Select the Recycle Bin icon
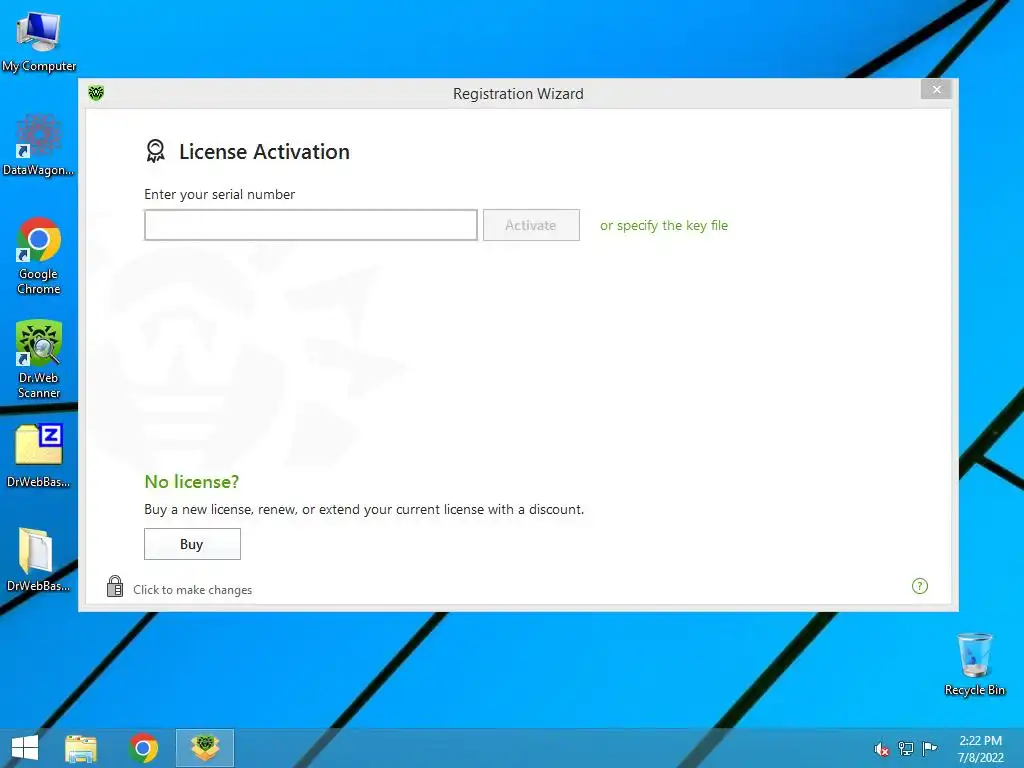Image resolution: width=1024 pixels, height=768 pixels. click(974, 664)
